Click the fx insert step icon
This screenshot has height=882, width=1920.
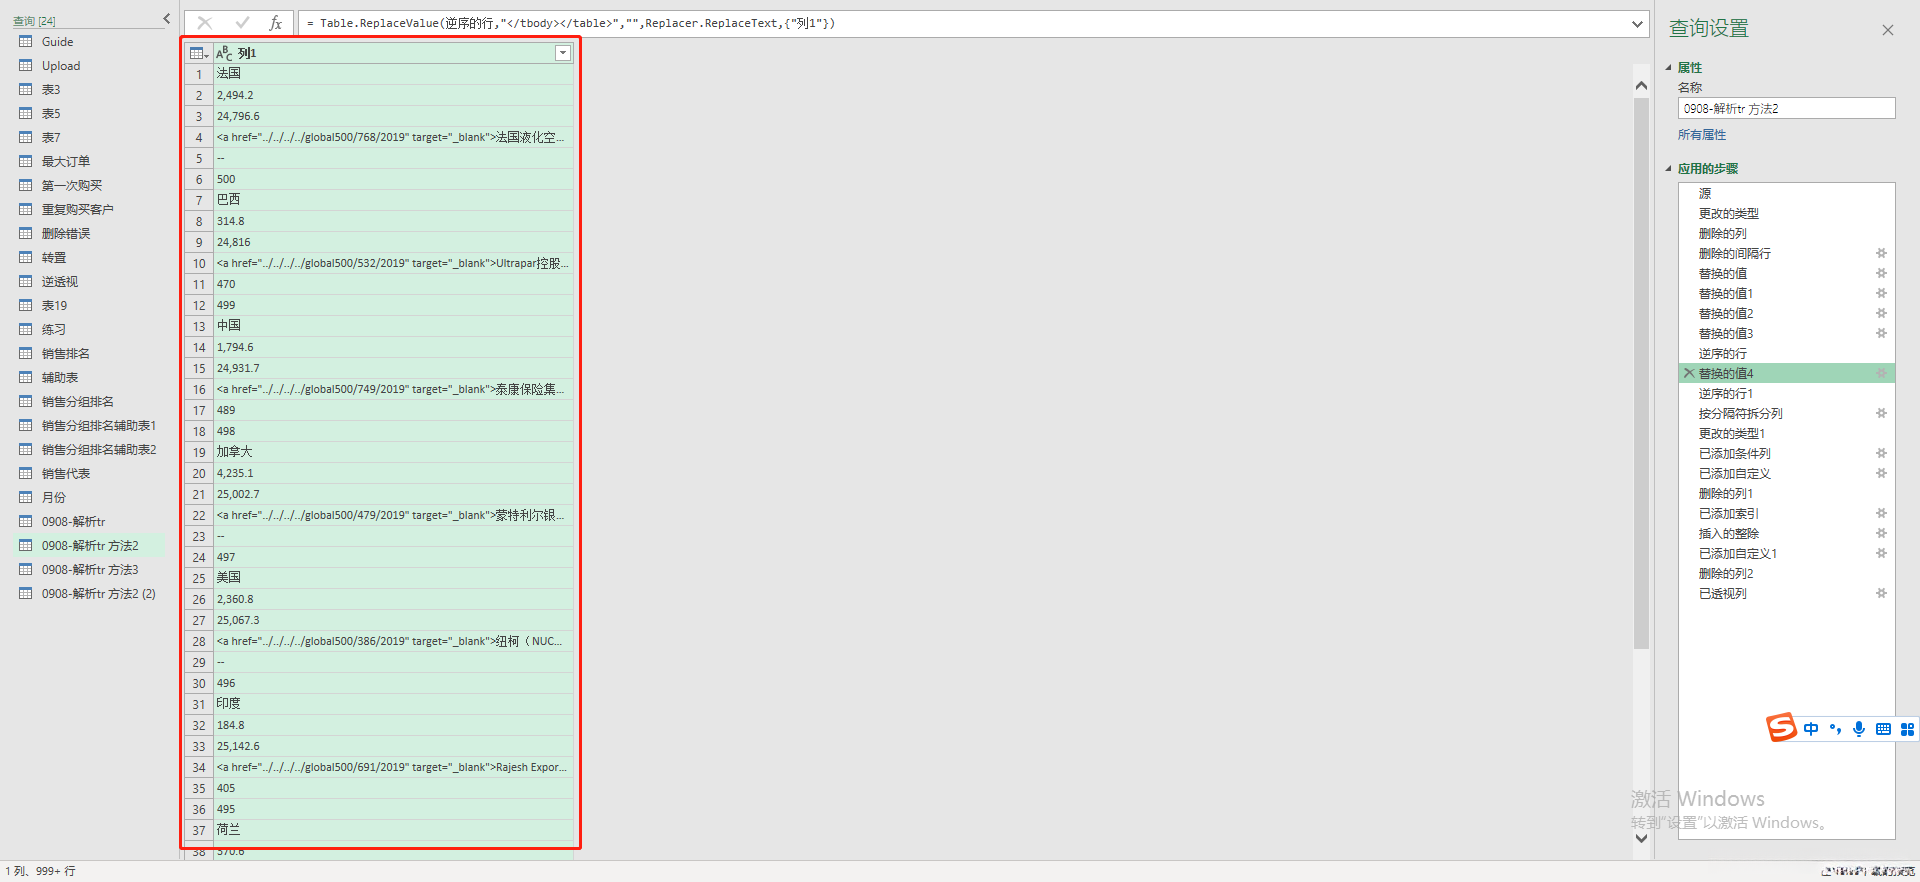(276, 23)
